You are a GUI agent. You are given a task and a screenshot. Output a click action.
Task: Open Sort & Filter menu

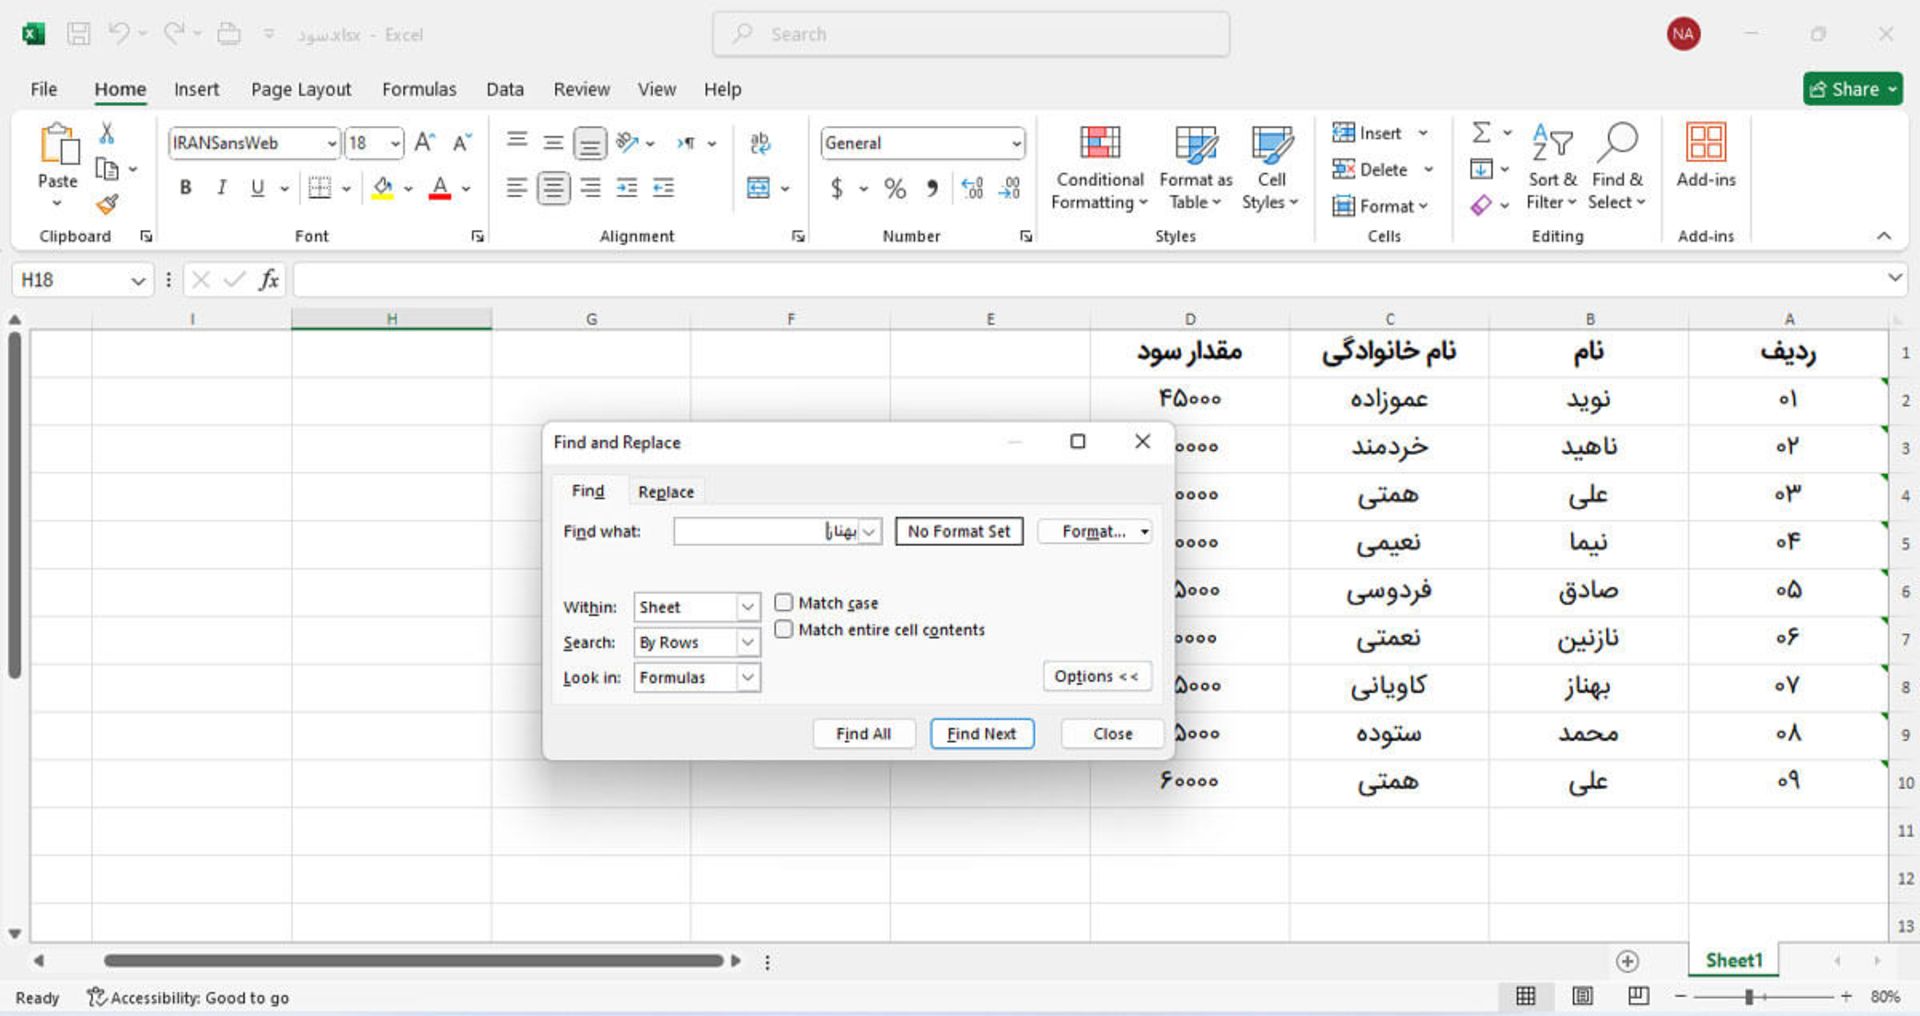1551,168
